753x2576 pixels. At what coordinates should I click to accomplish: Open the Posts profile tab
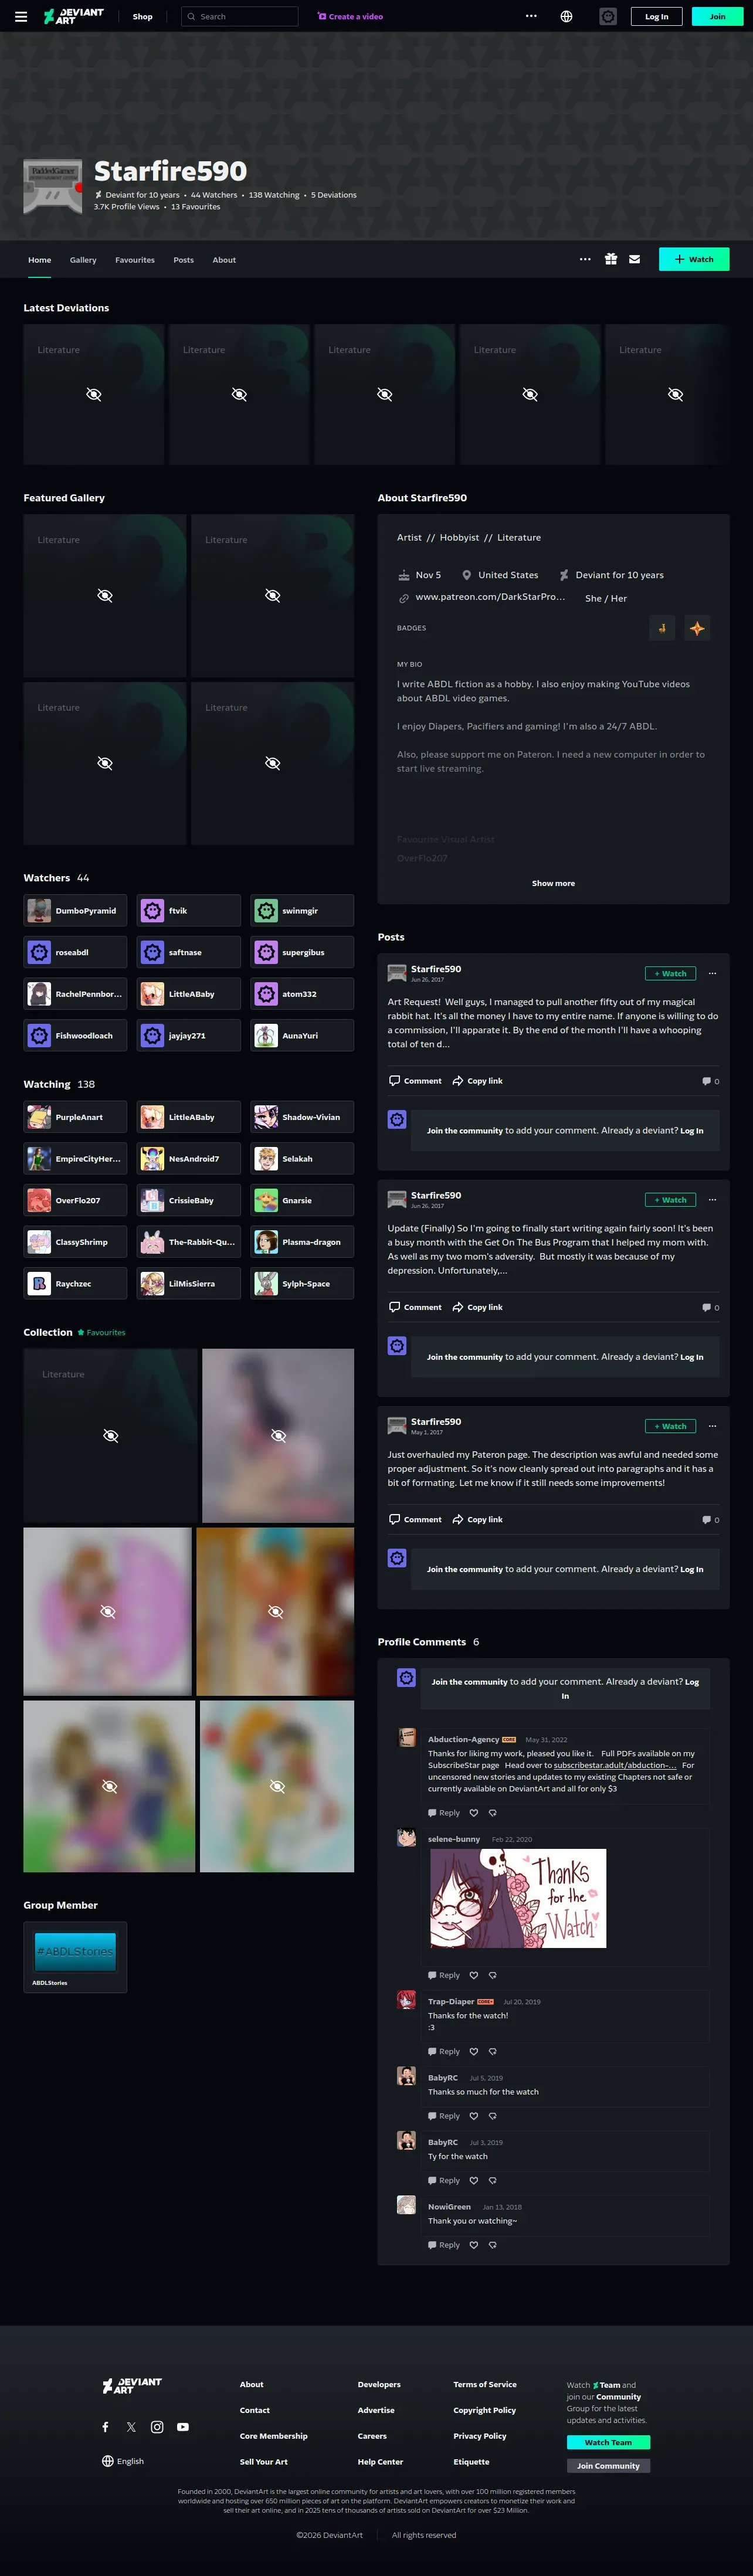point(184,260)
